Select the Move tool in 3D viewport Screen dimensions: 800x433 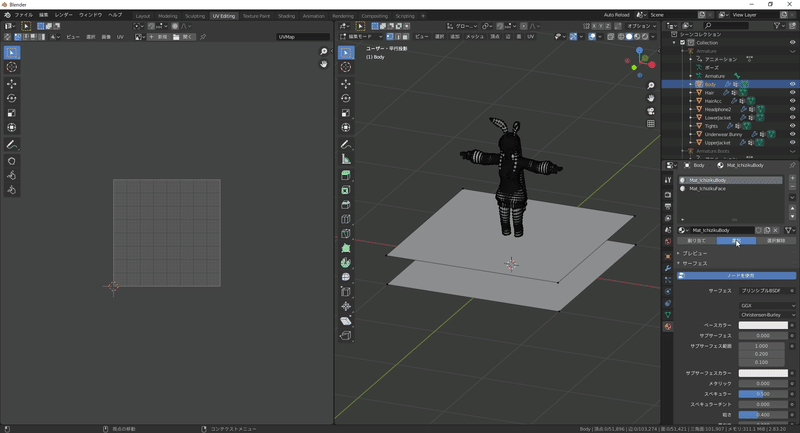(346, 84)
